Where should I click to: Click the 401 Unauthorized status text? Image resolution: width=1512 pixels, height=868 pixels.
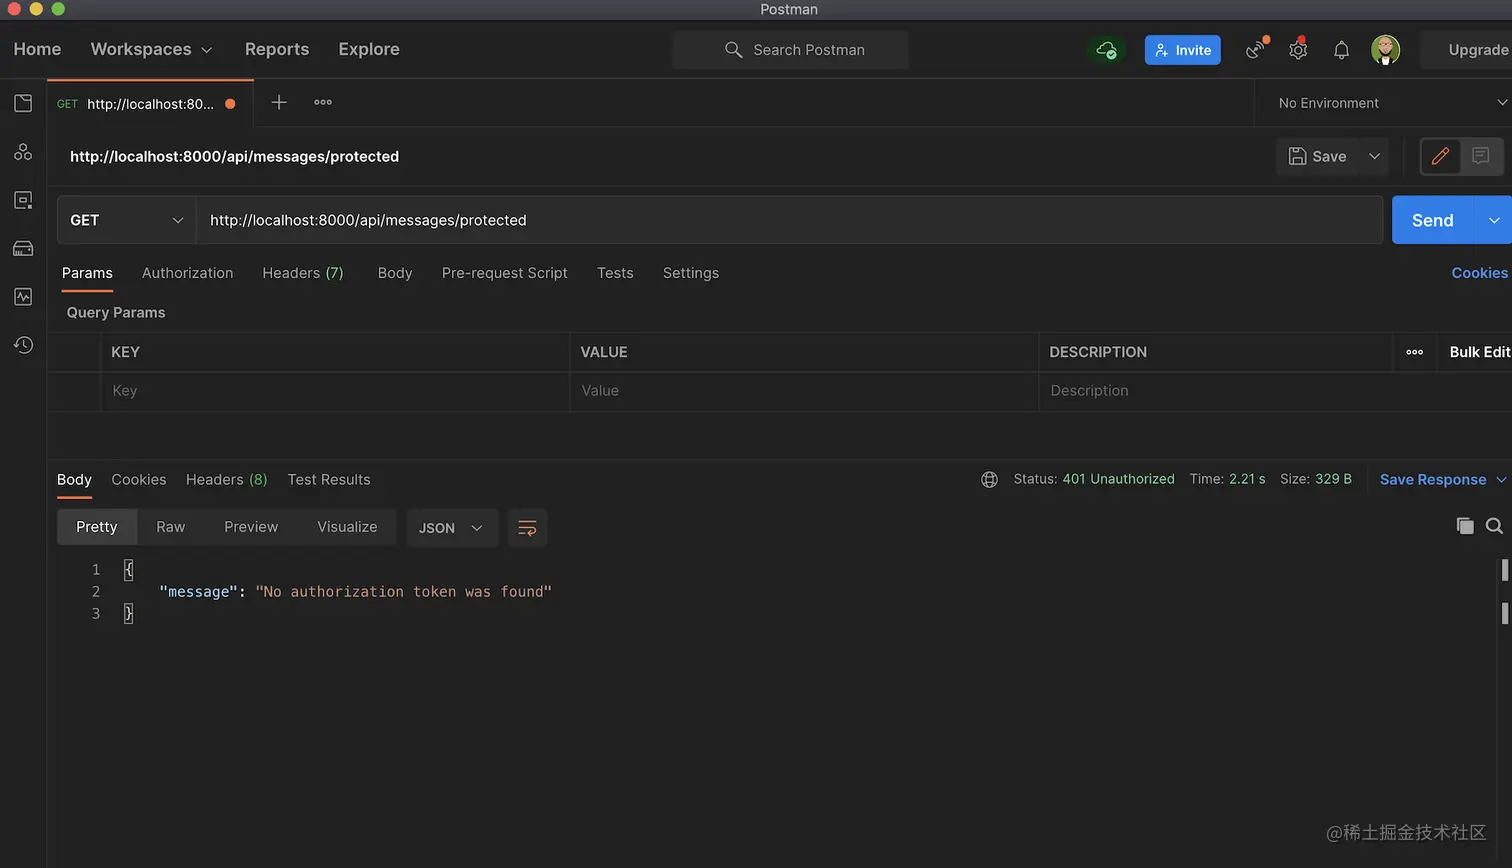click(1118, 479)
